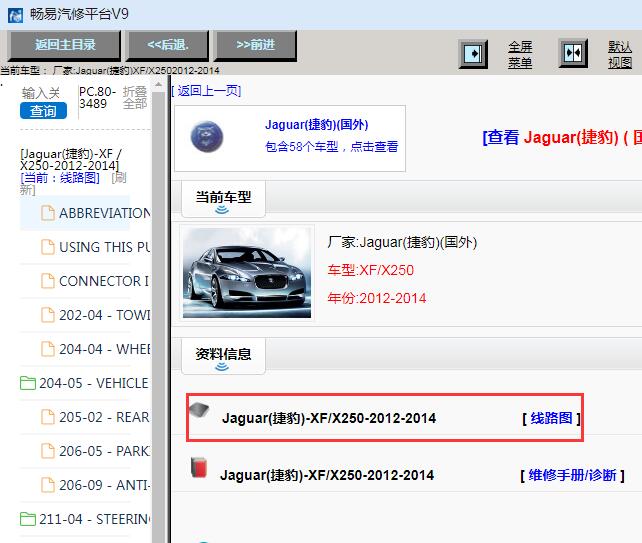642x543 pixels.
Task: Click document icon of USING THIS PU item
Action: (x=48, y=247)
